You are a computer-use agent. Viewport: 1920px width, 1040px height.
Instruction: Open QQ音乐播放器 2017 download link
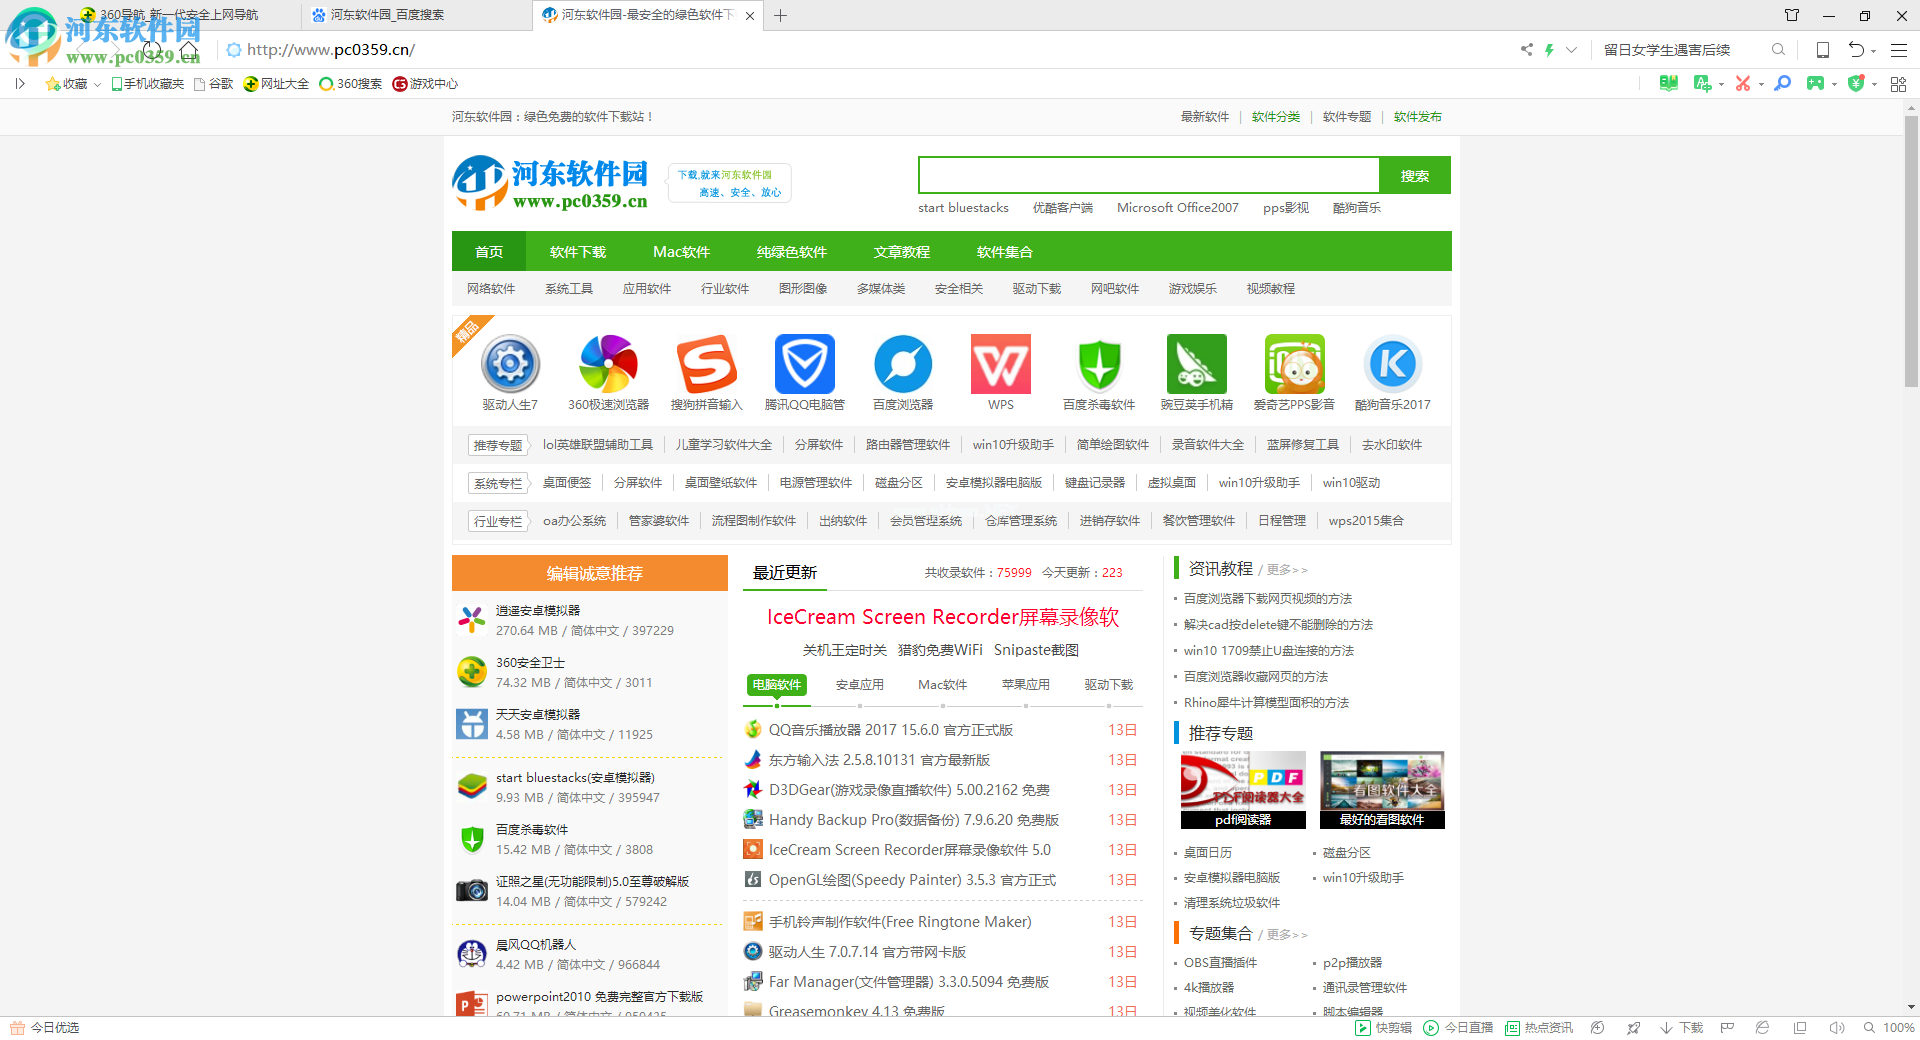tap(891, 730)
